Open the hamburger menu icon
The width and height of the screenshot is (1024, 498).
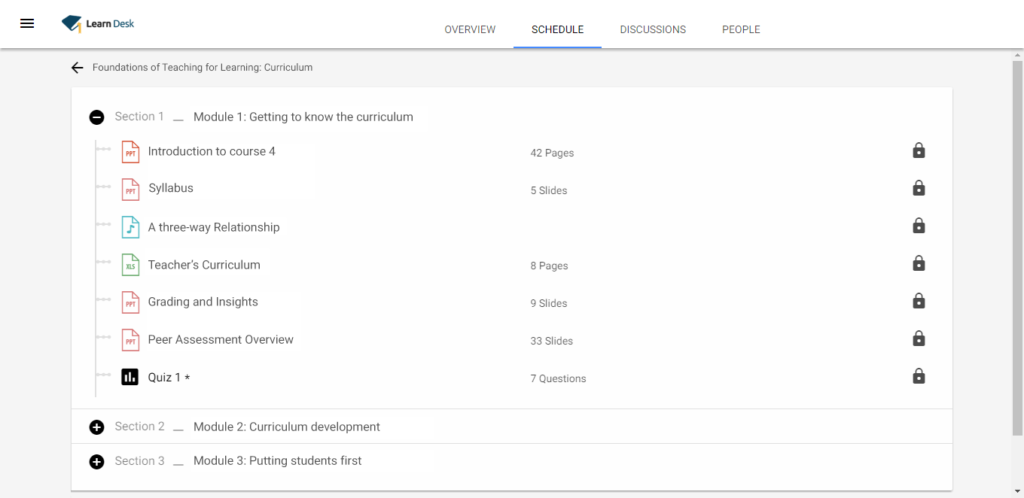pos(27,23)
